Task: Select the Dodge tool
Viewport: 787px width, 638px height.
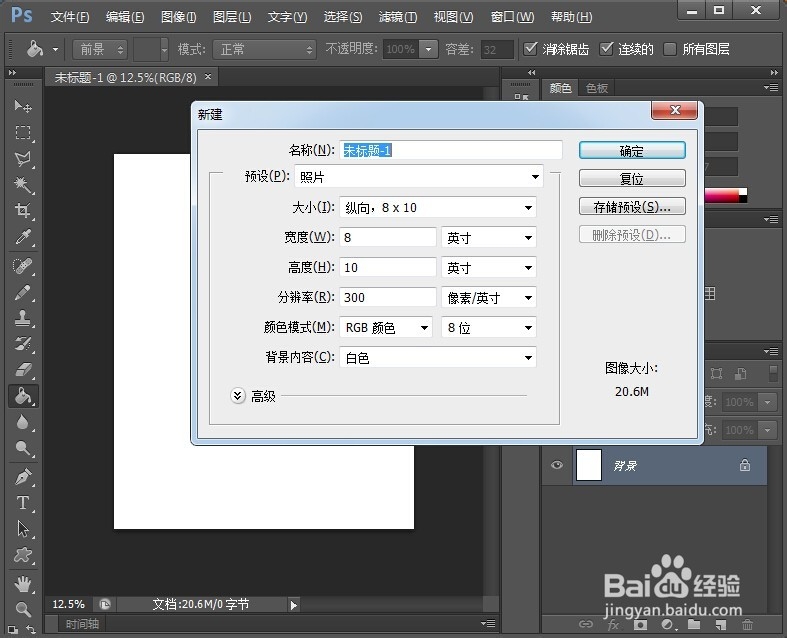Action: 23,448
